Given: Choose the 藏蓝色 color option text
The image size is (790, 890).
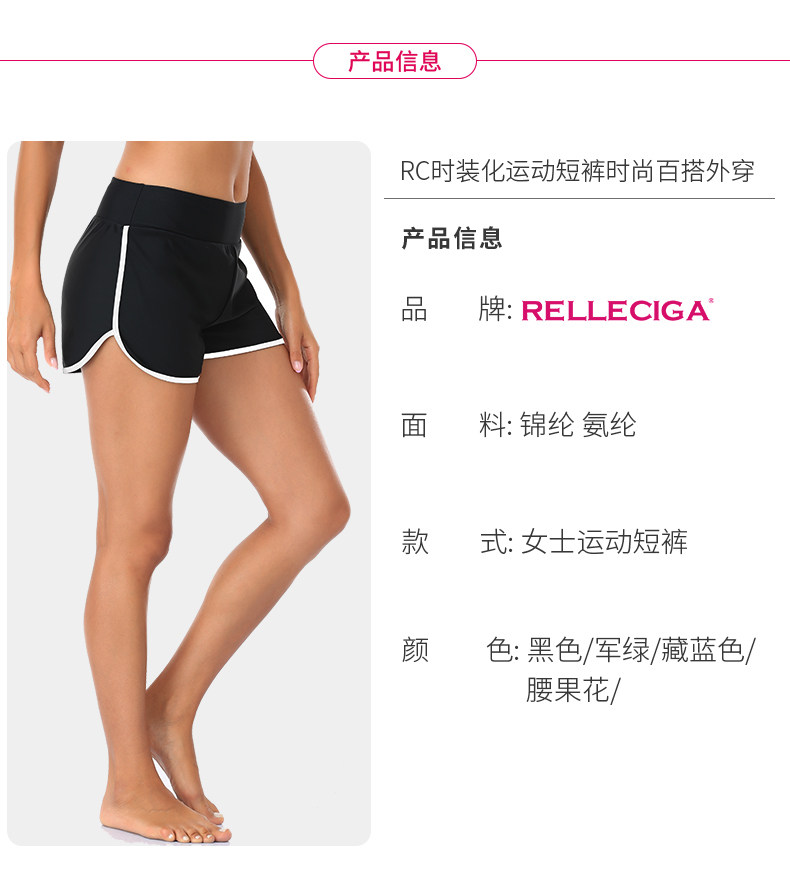Looking at the screenshot, I should tap(703, 650).
